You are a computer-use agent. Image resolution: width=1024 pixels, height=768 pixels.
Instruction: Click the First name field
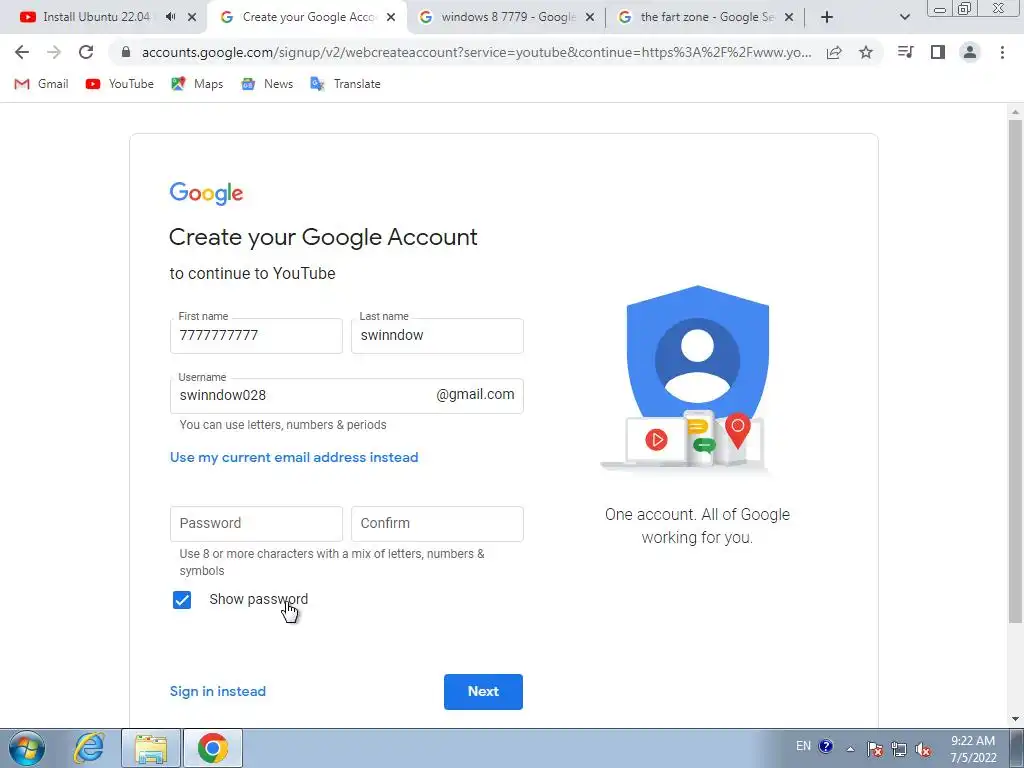coord(256,336)
